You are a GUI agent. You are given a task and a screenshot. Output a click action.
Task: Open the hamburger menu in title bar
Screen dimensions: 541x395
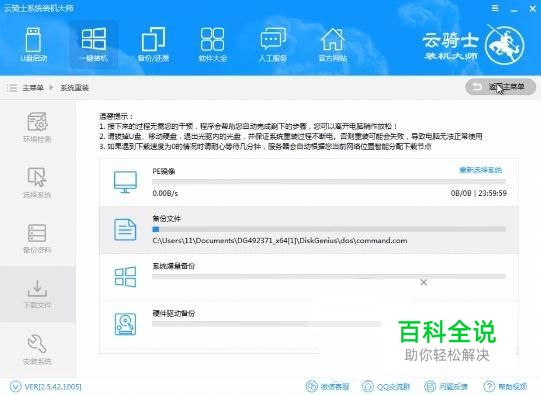(495, 8)
